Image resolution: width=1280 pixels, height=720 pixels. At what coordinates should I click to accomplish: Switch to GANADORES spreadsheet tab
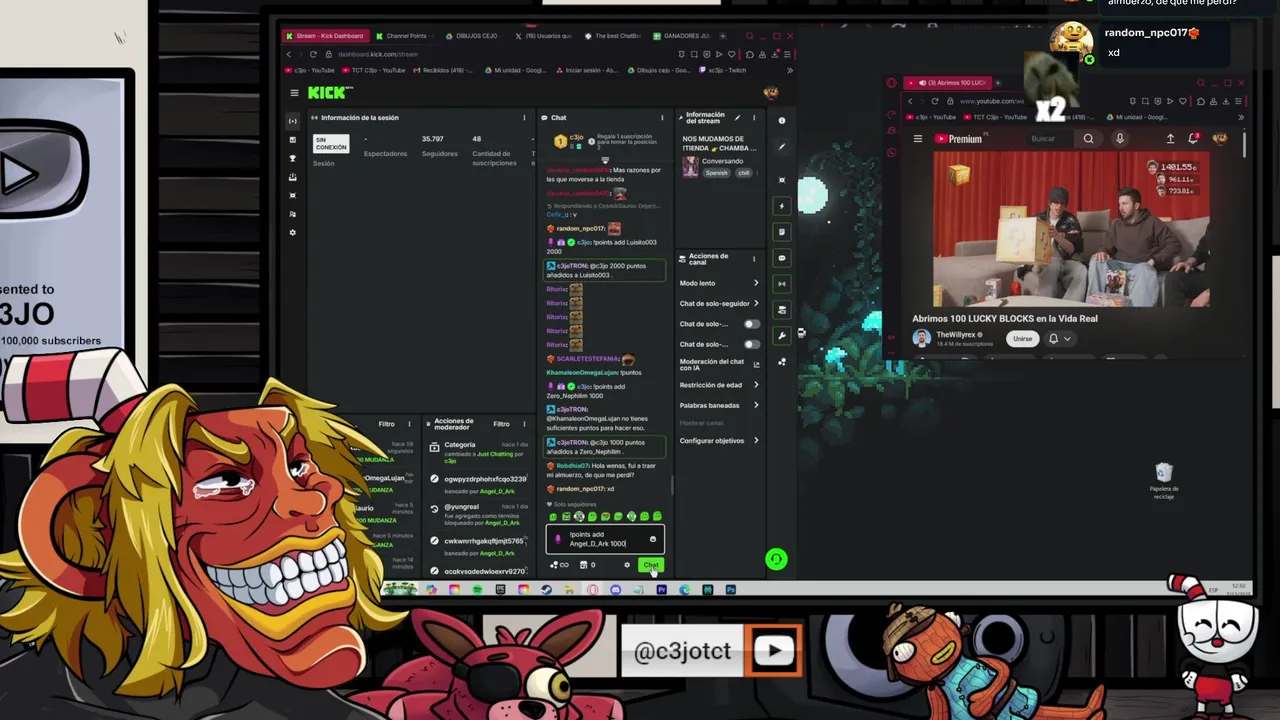pos(683,36)
